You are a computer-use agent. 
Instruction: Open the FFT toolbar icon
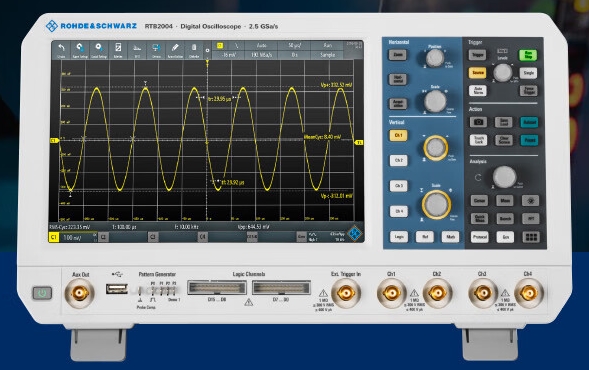137,50
